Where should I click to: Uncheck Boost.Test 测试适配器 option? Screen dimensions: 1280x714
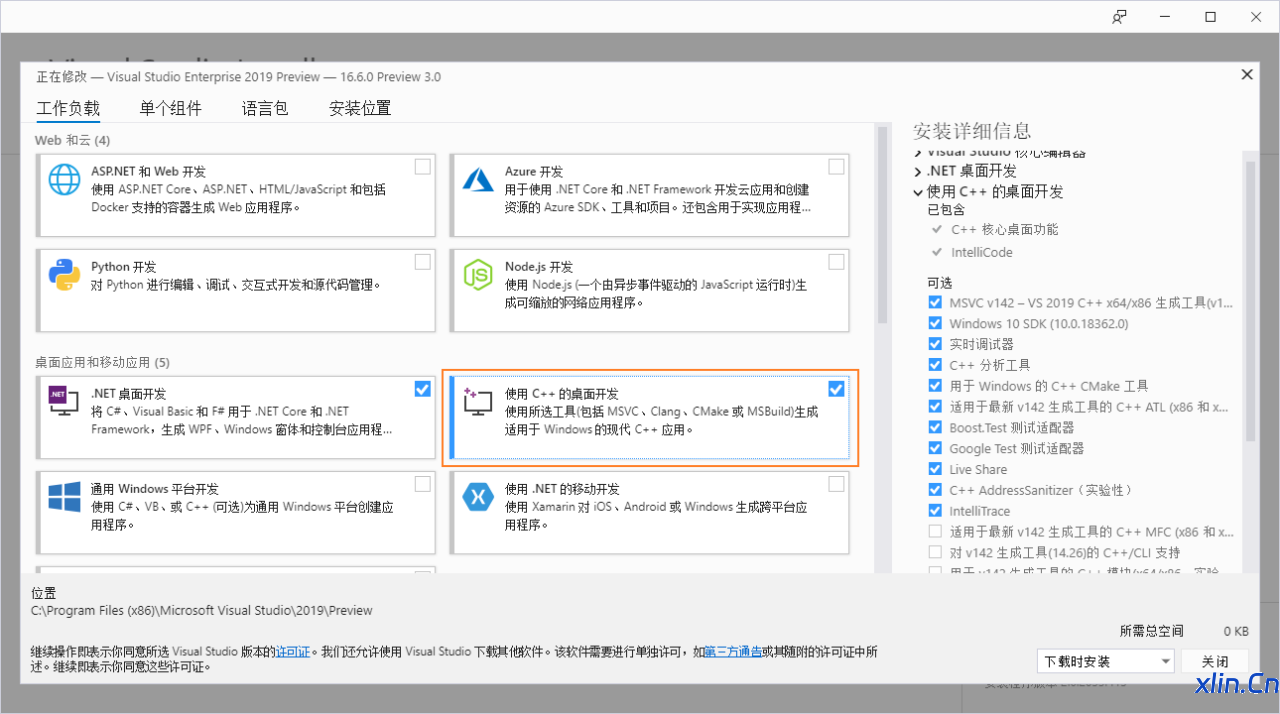(x=935, y=427)
